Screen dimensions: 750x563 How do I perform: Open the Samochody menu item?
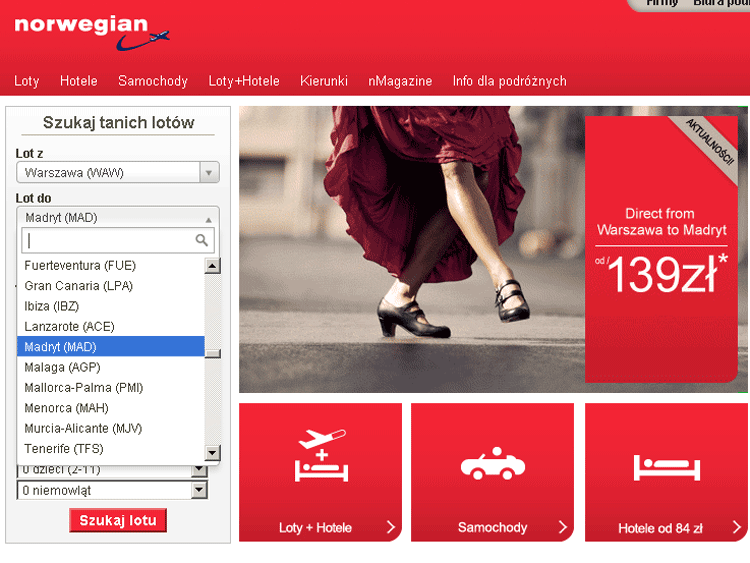tap(153, 81)
